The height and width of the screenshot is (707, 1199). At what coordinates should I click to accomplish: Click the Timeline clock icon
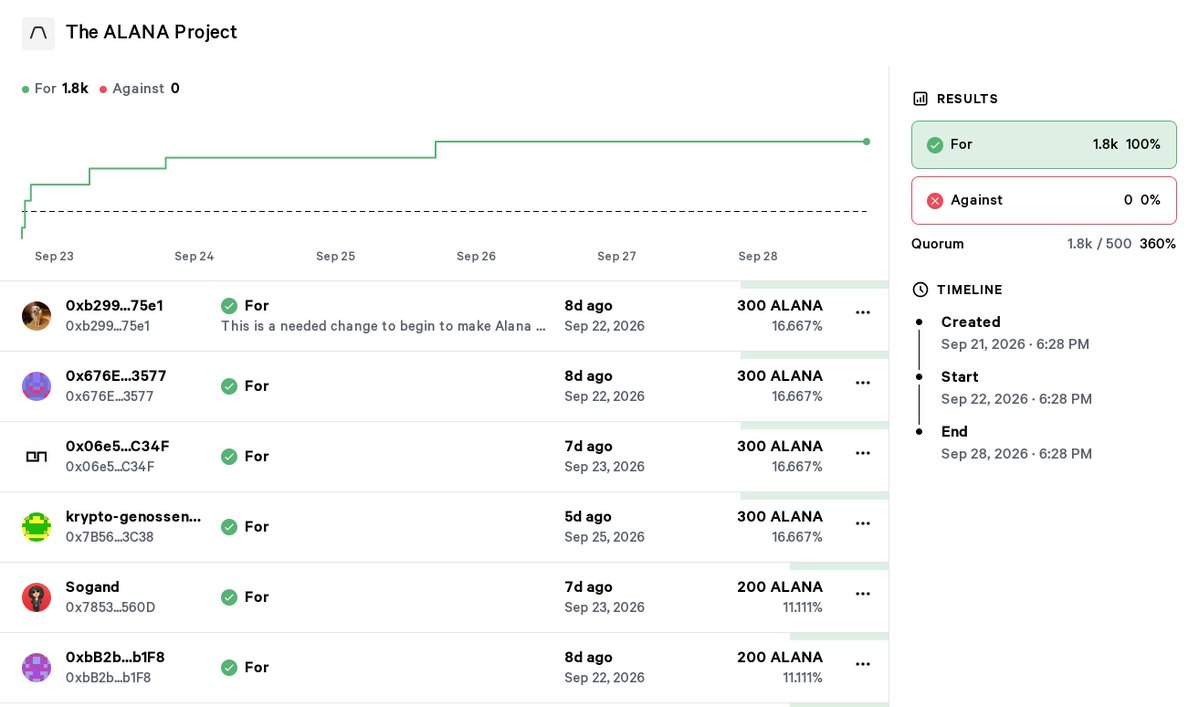click(920, 290)
